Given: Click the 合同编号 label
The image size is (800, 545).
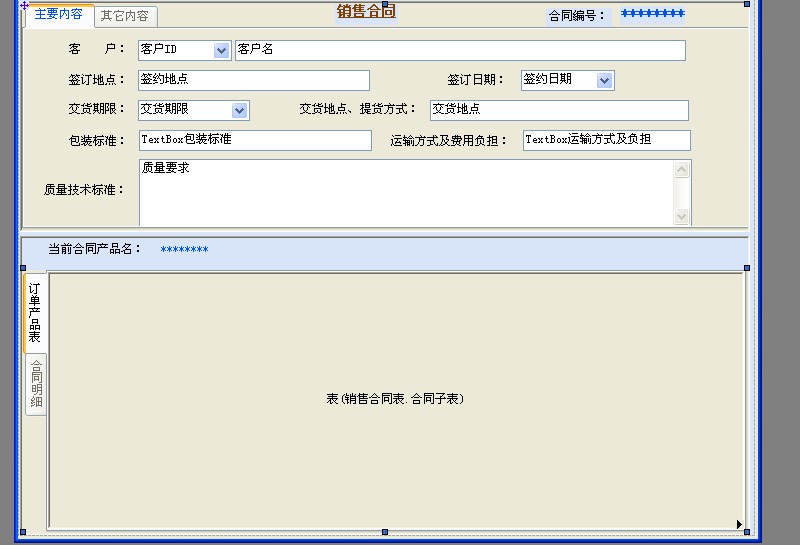Looking at the screenshot, I should coord(577,16).
